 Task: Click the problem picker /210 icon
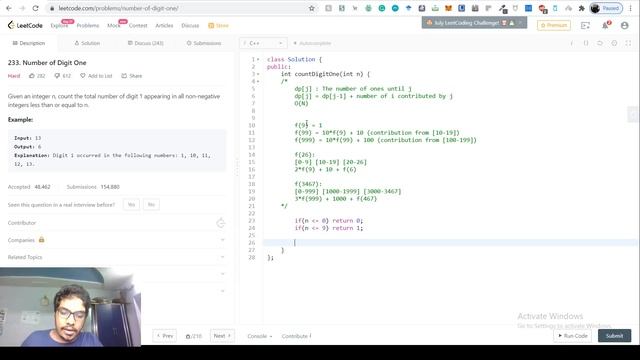click(x=194, y=336)
